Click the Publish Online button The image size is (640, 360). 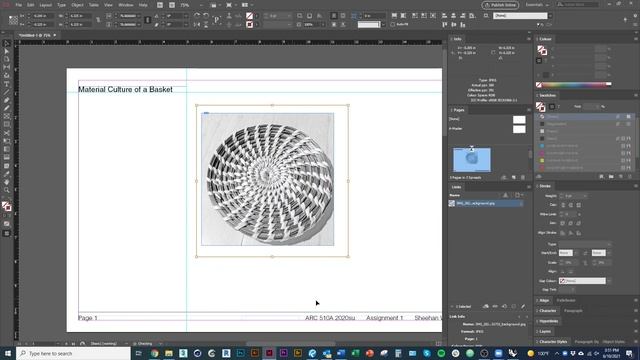pyautogui.click(x=500, y=5)
